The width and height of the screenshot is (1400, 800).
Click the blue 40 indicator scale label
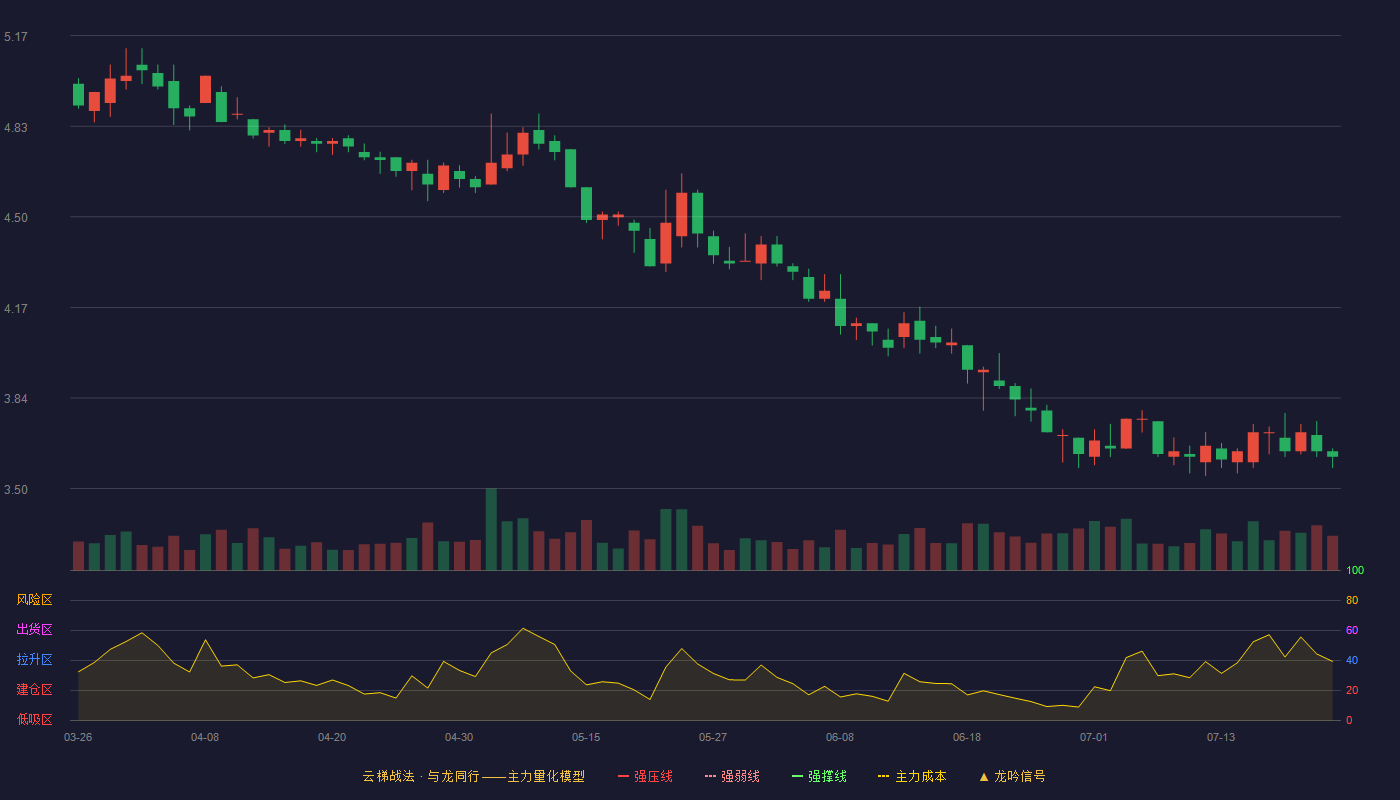(x=1352, y=660)
